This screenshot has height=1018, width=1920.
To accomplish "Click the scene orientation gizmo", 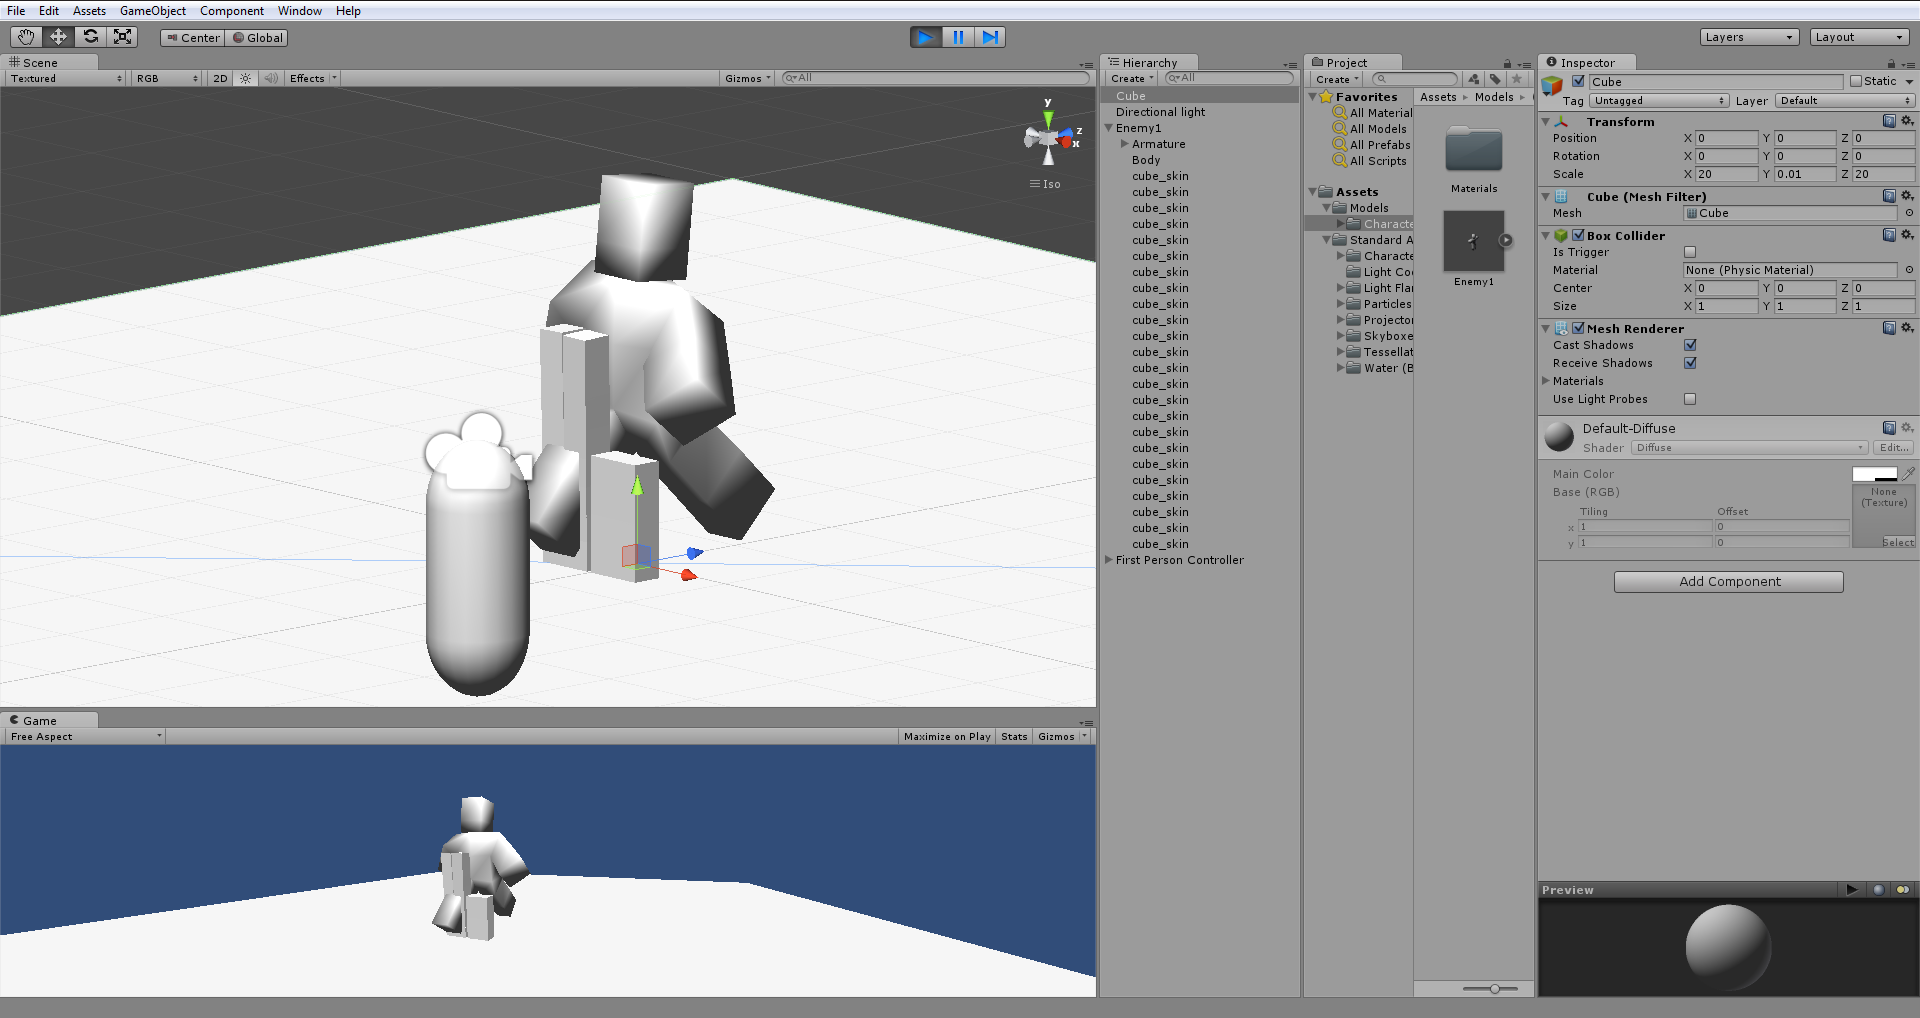I will pos(1049,137).
